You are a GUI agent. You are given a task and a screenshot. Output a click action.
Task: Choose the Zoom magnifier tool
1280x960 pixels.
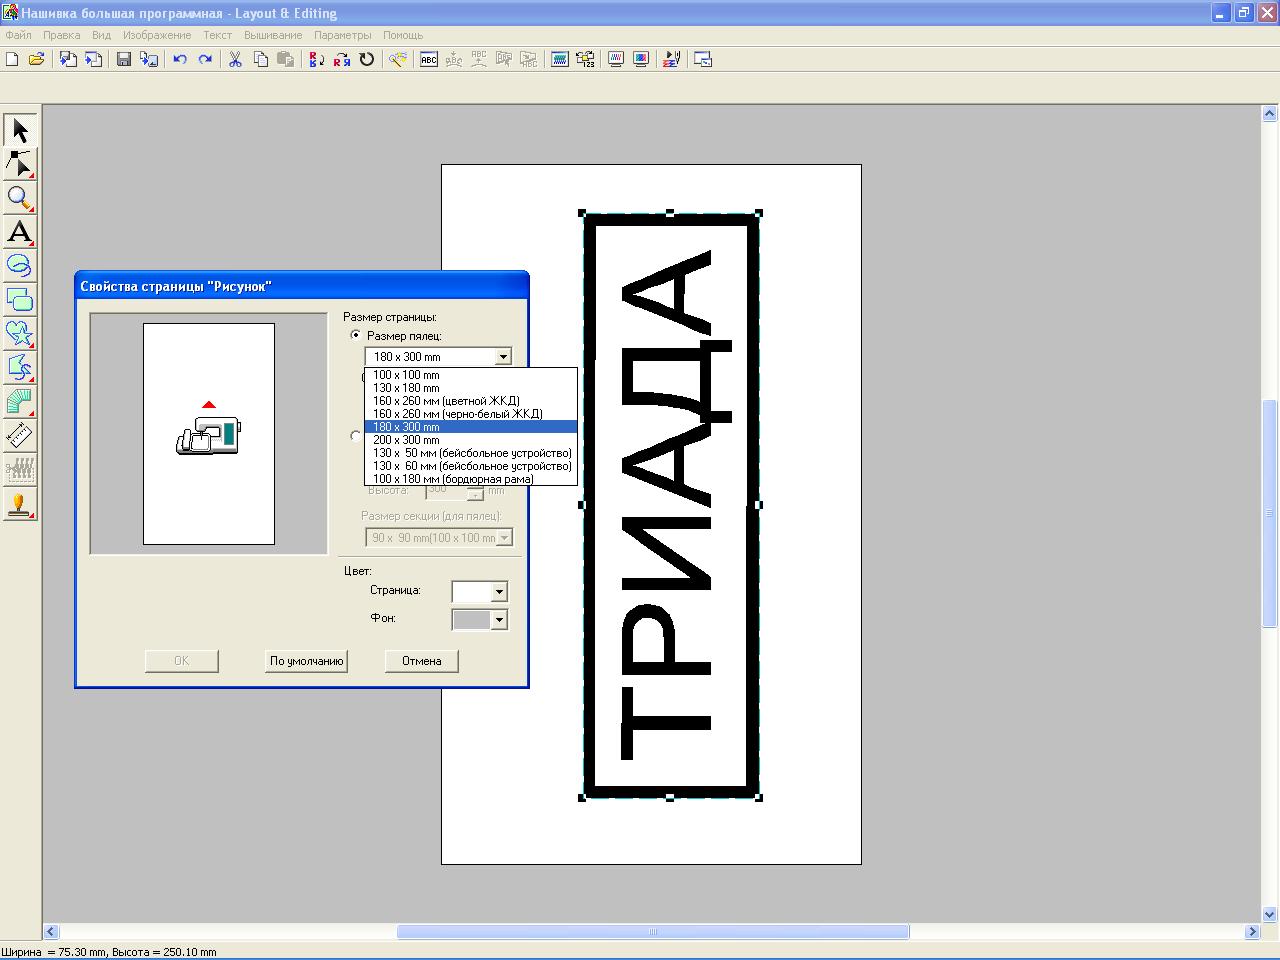click(x=20, y=198)
